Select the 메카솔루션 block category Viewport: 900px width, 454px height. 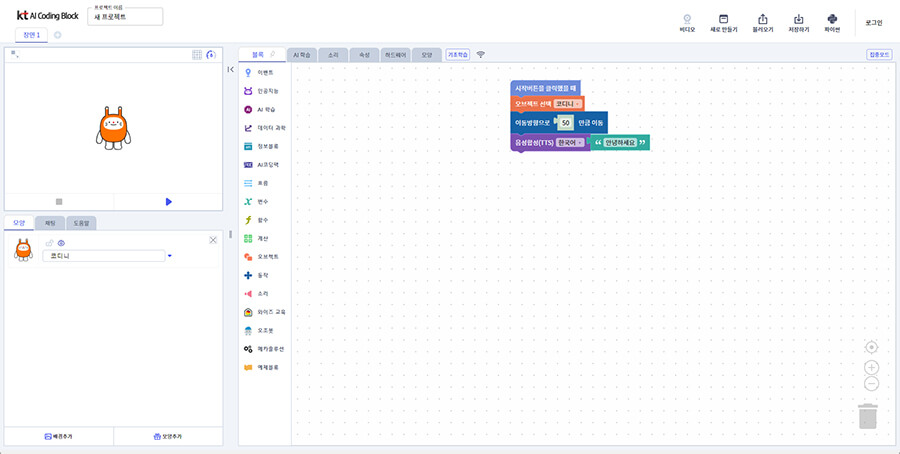265,349
